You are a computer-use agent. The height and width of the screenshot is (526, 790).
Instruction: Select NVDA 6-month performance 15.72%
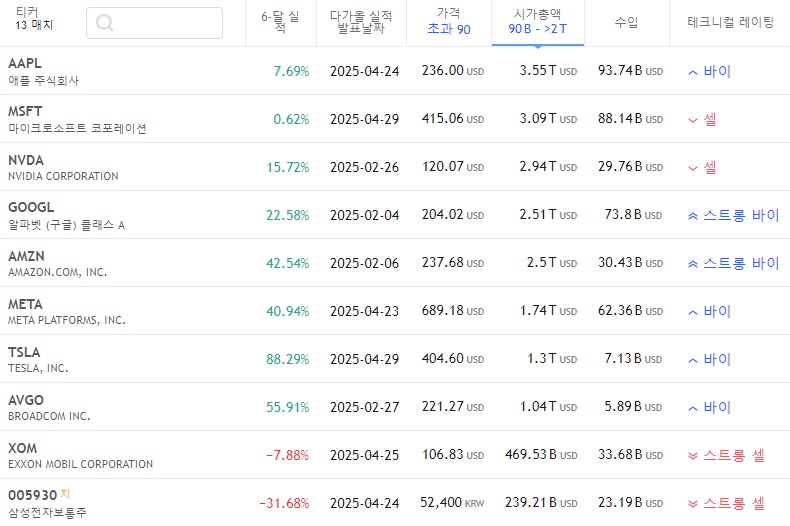pyautogui.click(x=288, y=167)
